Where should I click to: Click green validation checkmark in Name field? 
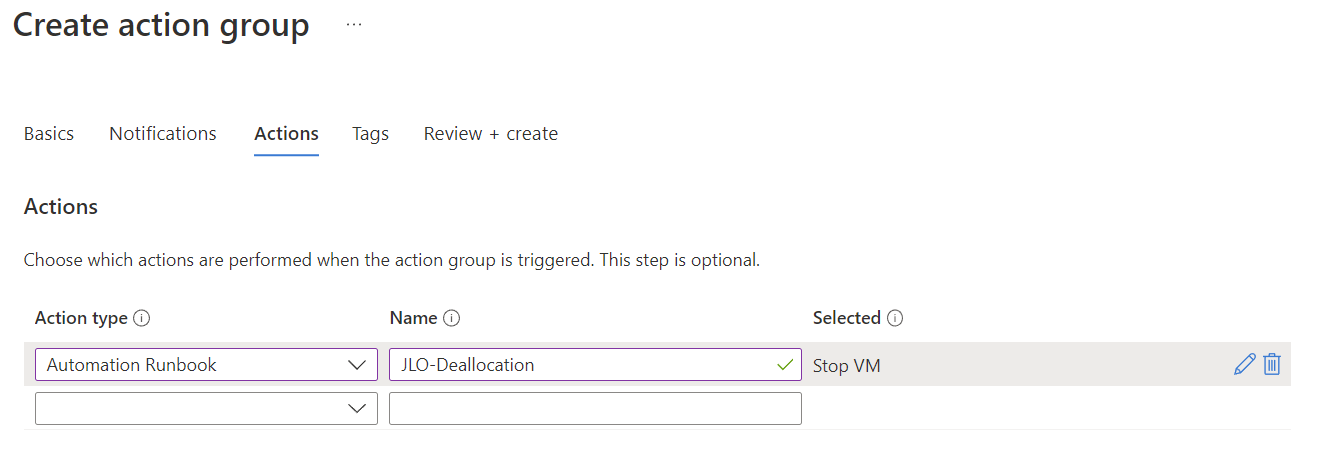pos(785,365)
